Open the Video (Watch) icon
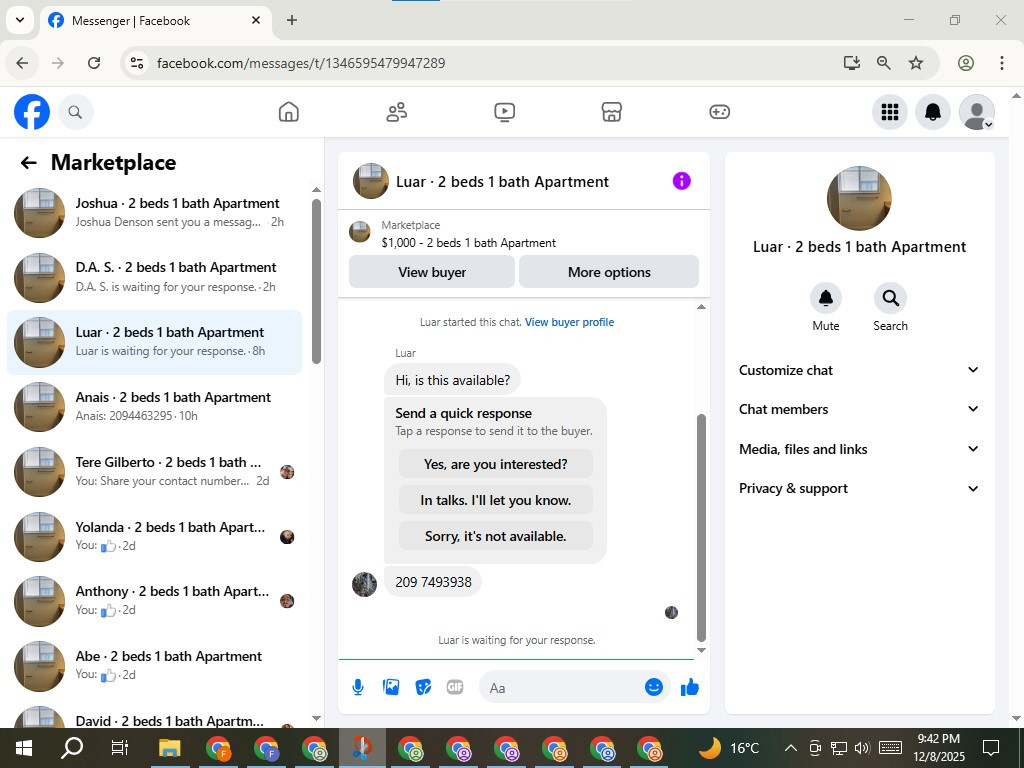Screen dimensions: 1024x768 click(x=504, y=112)
